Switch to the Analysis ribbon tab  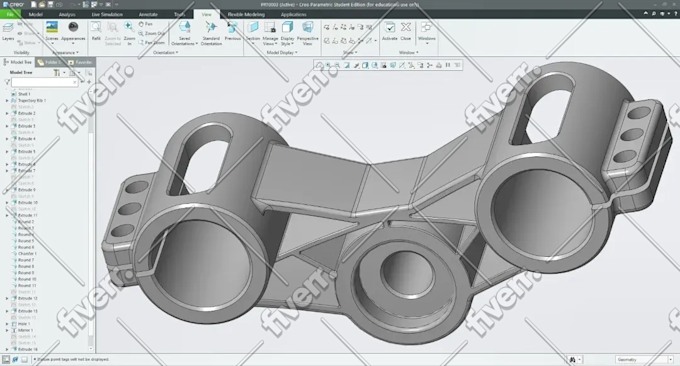coord(67,14)
